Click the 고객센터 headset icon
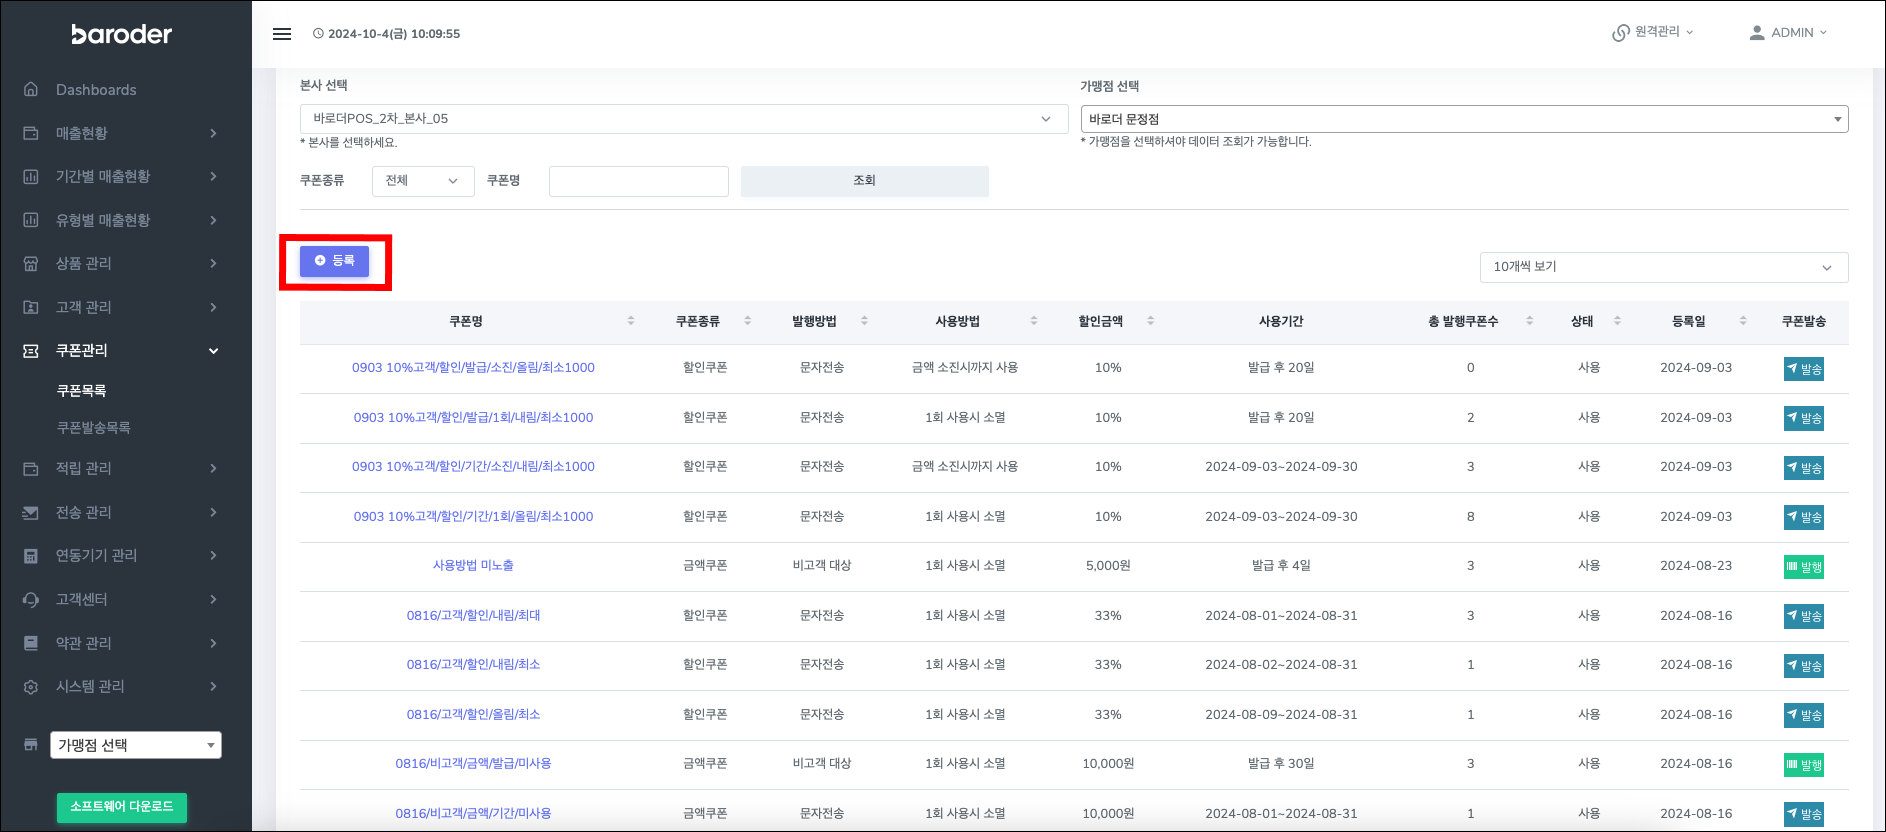Screen dimensions: 1886x832 [31, 600]
